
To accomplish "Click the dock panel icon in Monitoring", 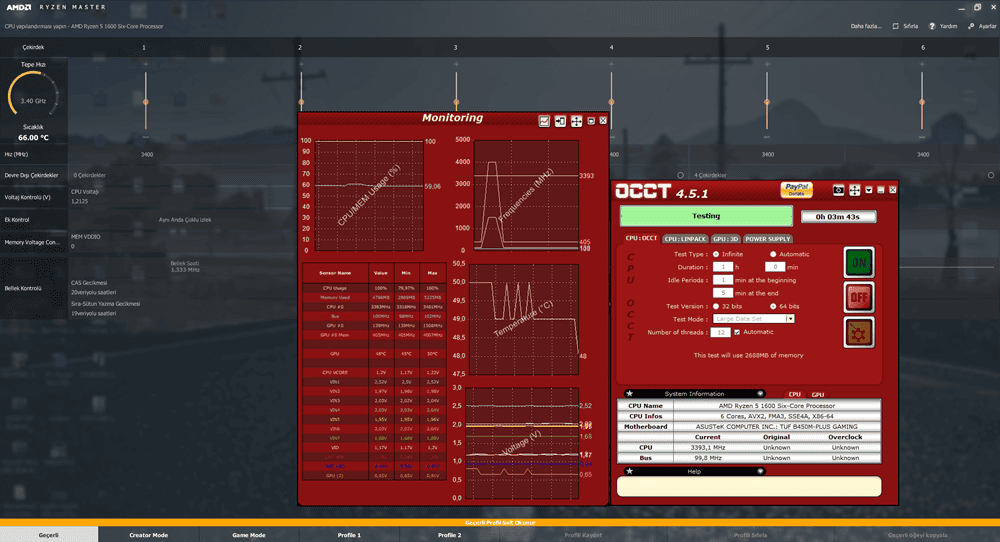I will (560, 121).
